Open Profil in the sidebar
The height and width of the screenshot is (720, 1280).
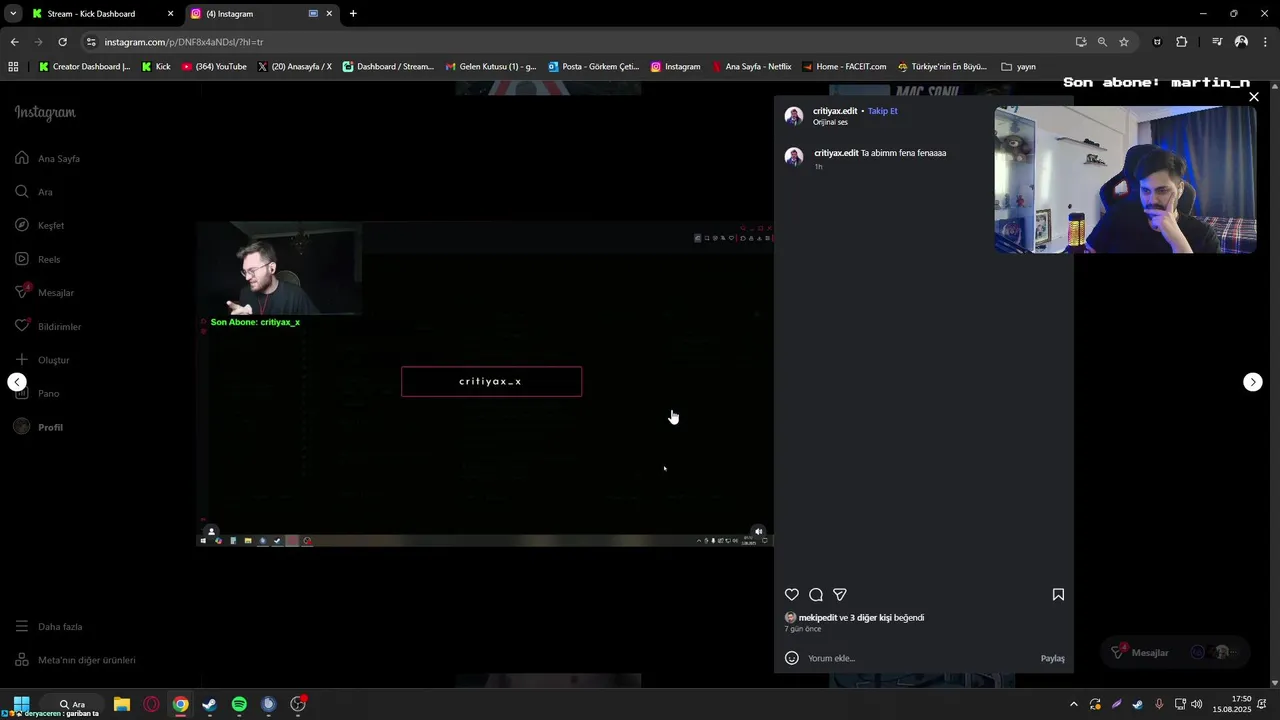(38, 427)
